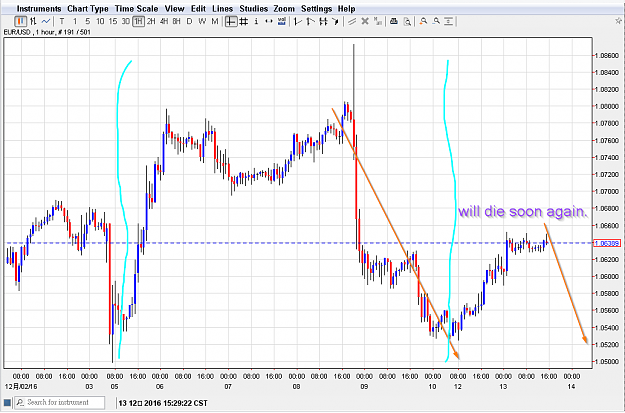Click the zoom out magnifier icon
625x413 pixels.
436,21
